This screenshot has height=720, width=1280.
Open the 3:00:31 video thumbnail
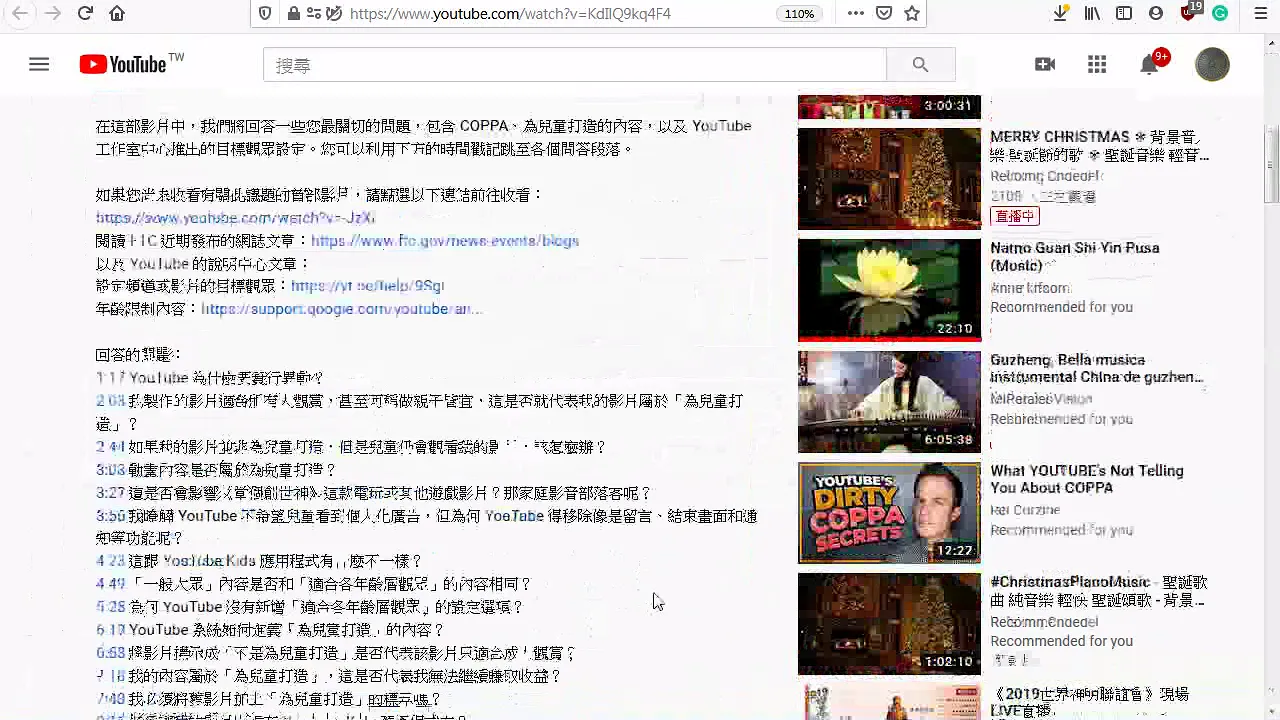coord(889,107)
